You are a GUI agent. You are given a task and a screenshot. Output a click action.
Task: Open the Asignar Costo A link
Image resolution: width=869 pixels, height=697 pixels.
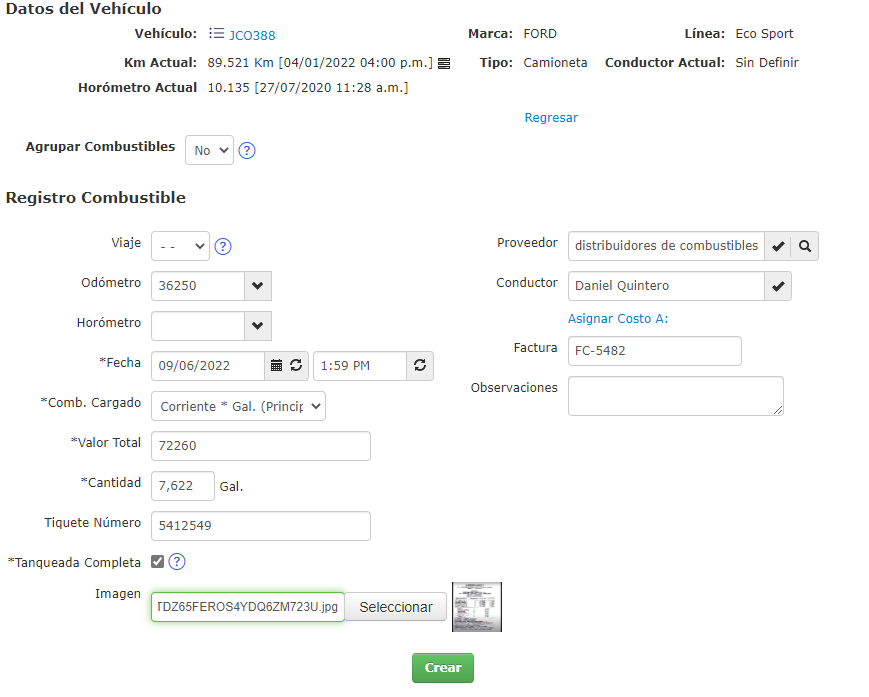pyautogui.click(x=618, y=319)
